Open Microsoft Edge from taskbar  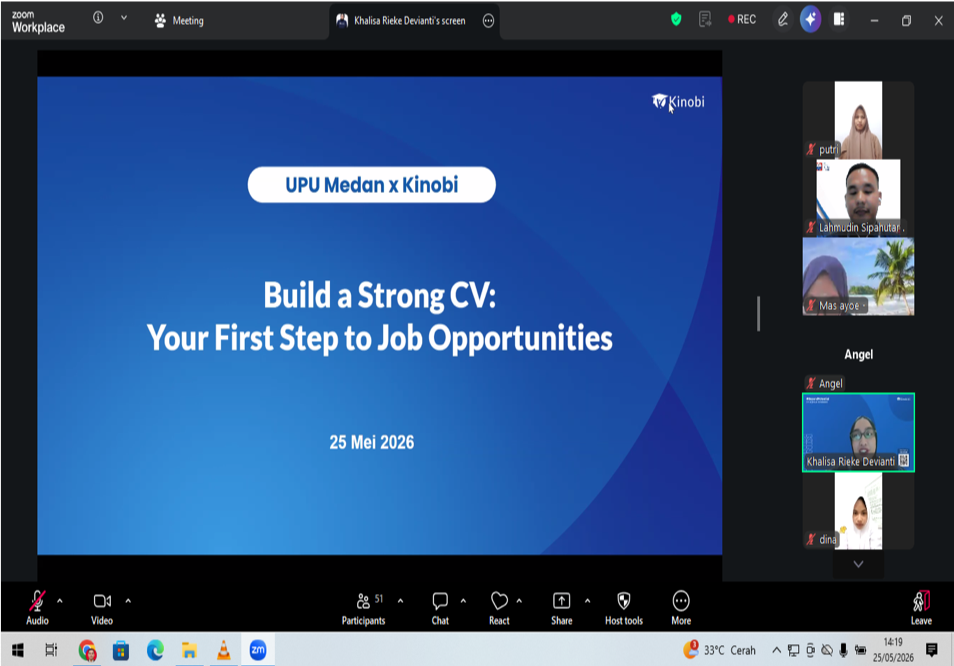(x=155, y=650)
